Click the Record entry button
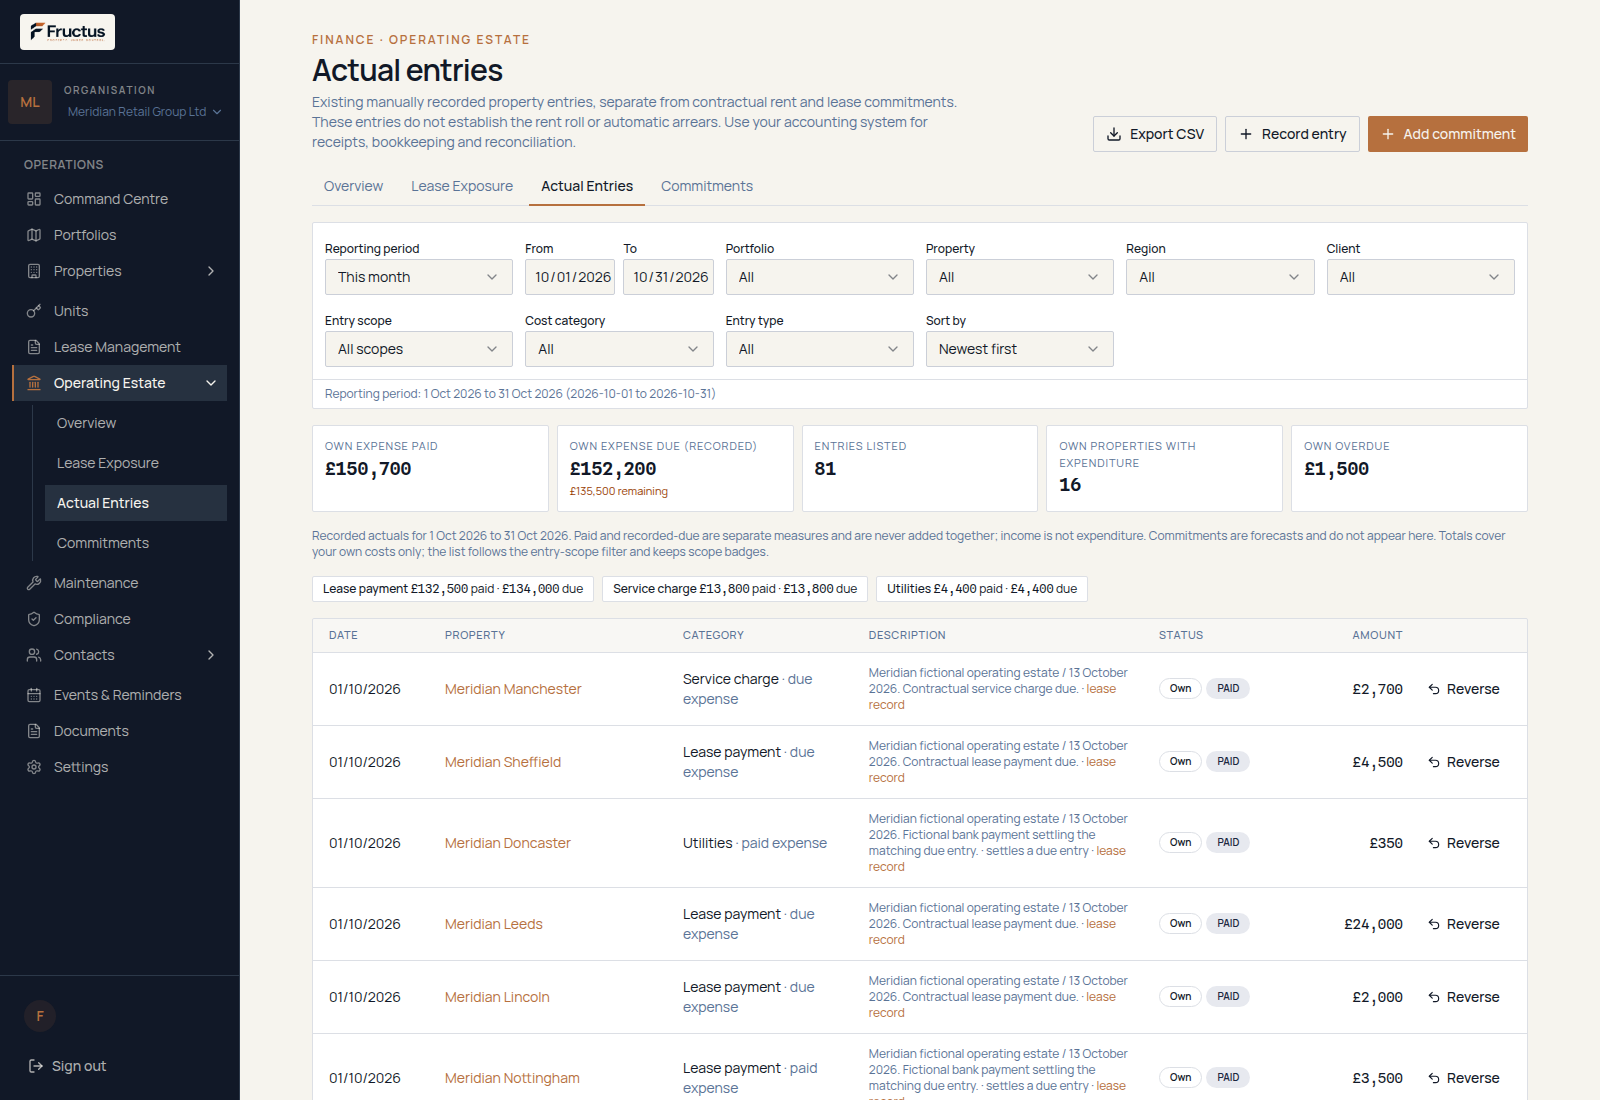The image size is (1600, 1100). point(1292,134)
